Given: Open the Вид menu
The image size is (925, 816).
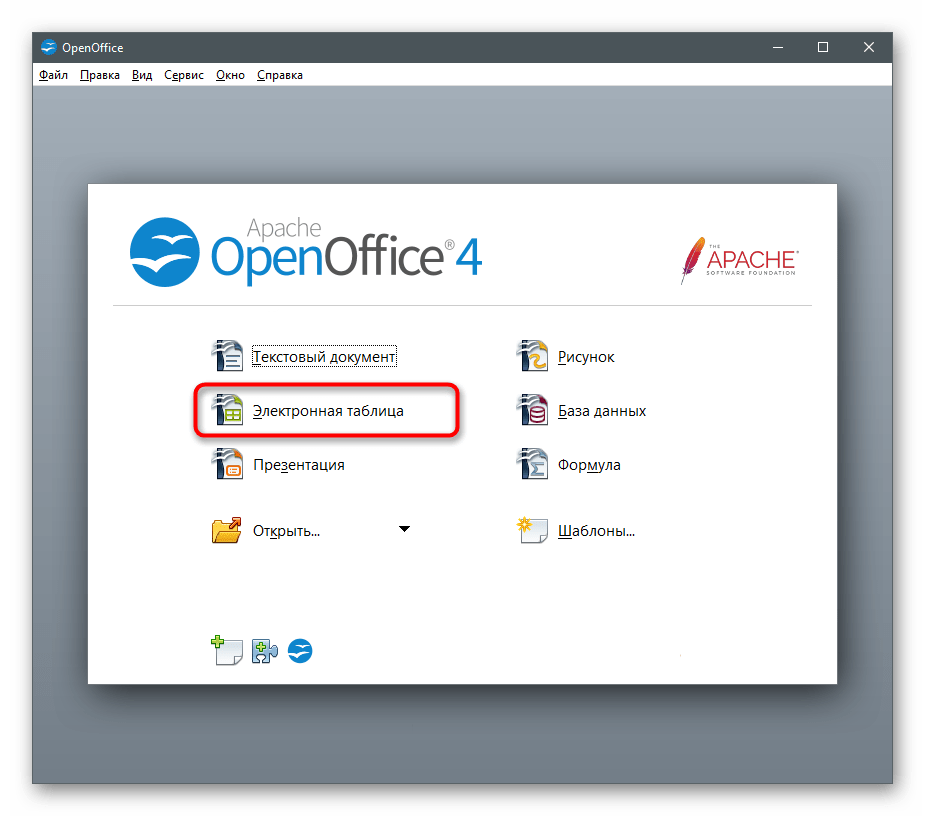Looking at the screenshot, I should click(x=142, y=75).
